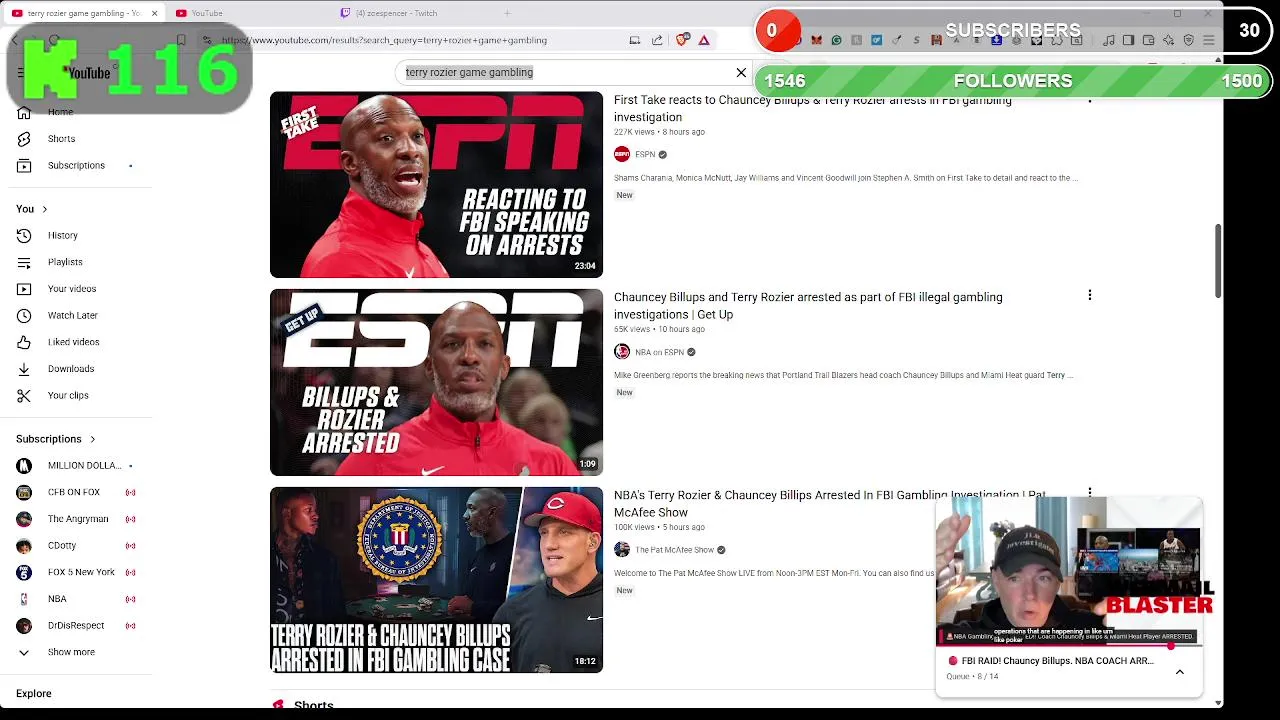The image size is (1280, 720).
Task: Open watch History page
Action: pyautogui.click(x=62, y=235)
